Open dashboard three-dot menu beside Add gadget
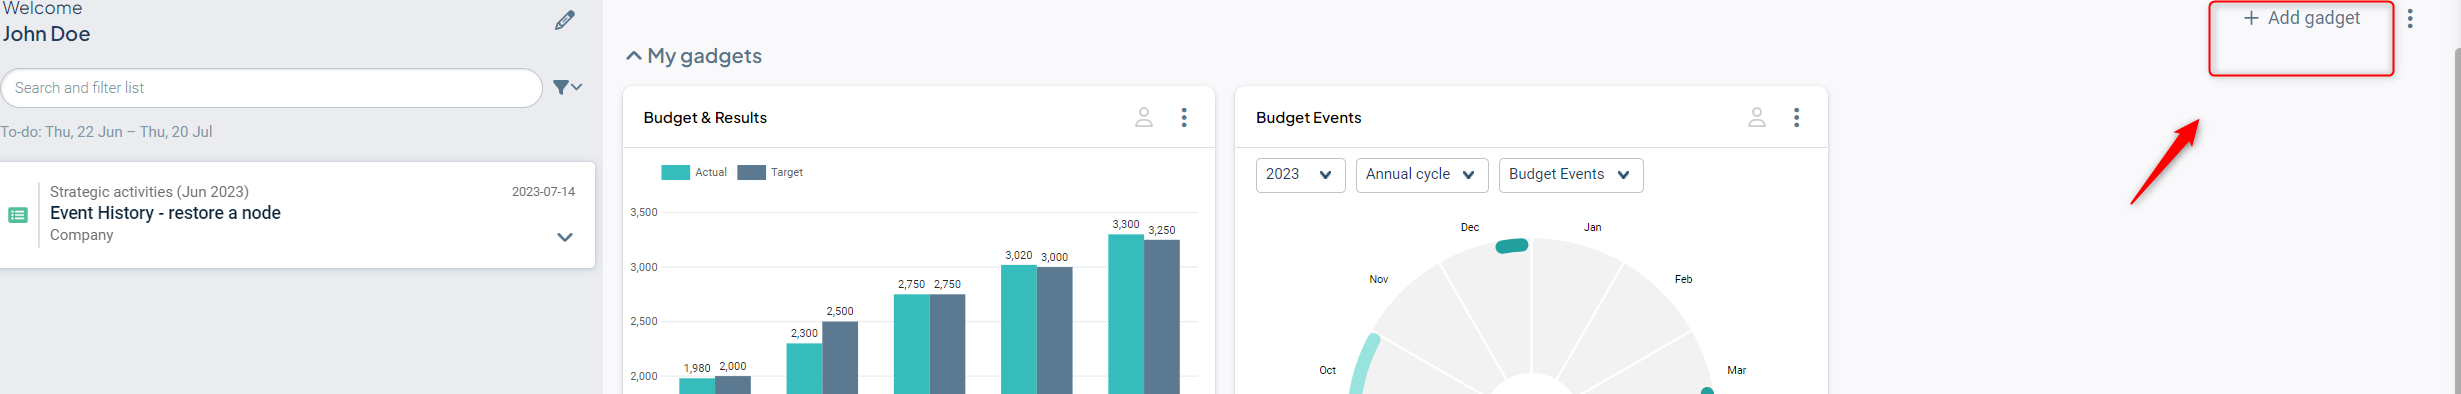2461x394 pixels. tap(2410, 18)
